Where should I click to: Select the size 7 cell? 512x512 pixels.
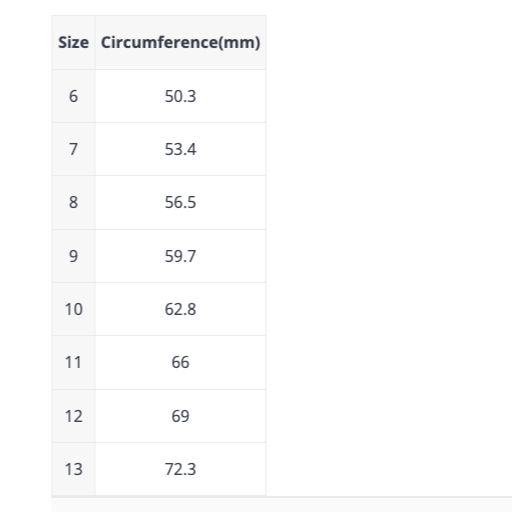pos(73,149)
